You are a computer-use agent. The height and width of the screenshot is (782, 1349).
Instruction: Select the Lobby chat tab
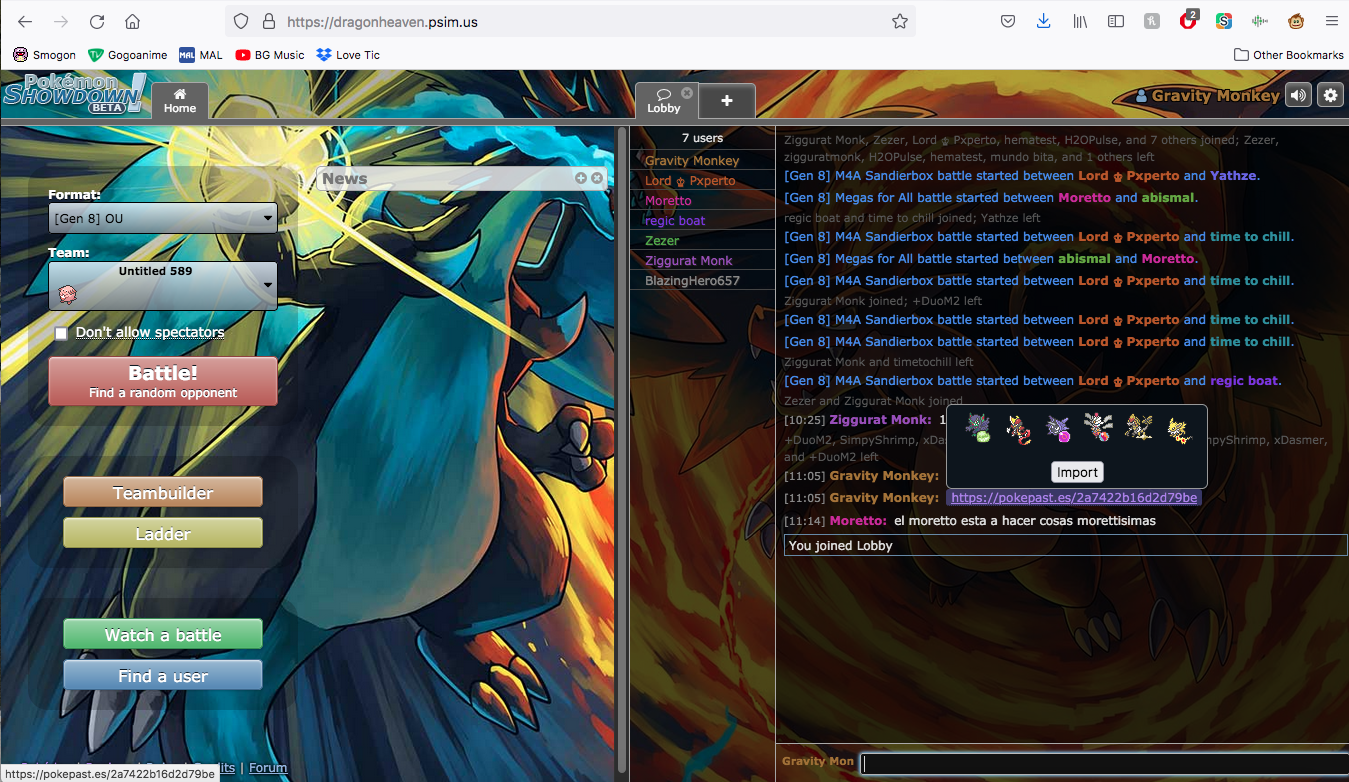[664, 101]
